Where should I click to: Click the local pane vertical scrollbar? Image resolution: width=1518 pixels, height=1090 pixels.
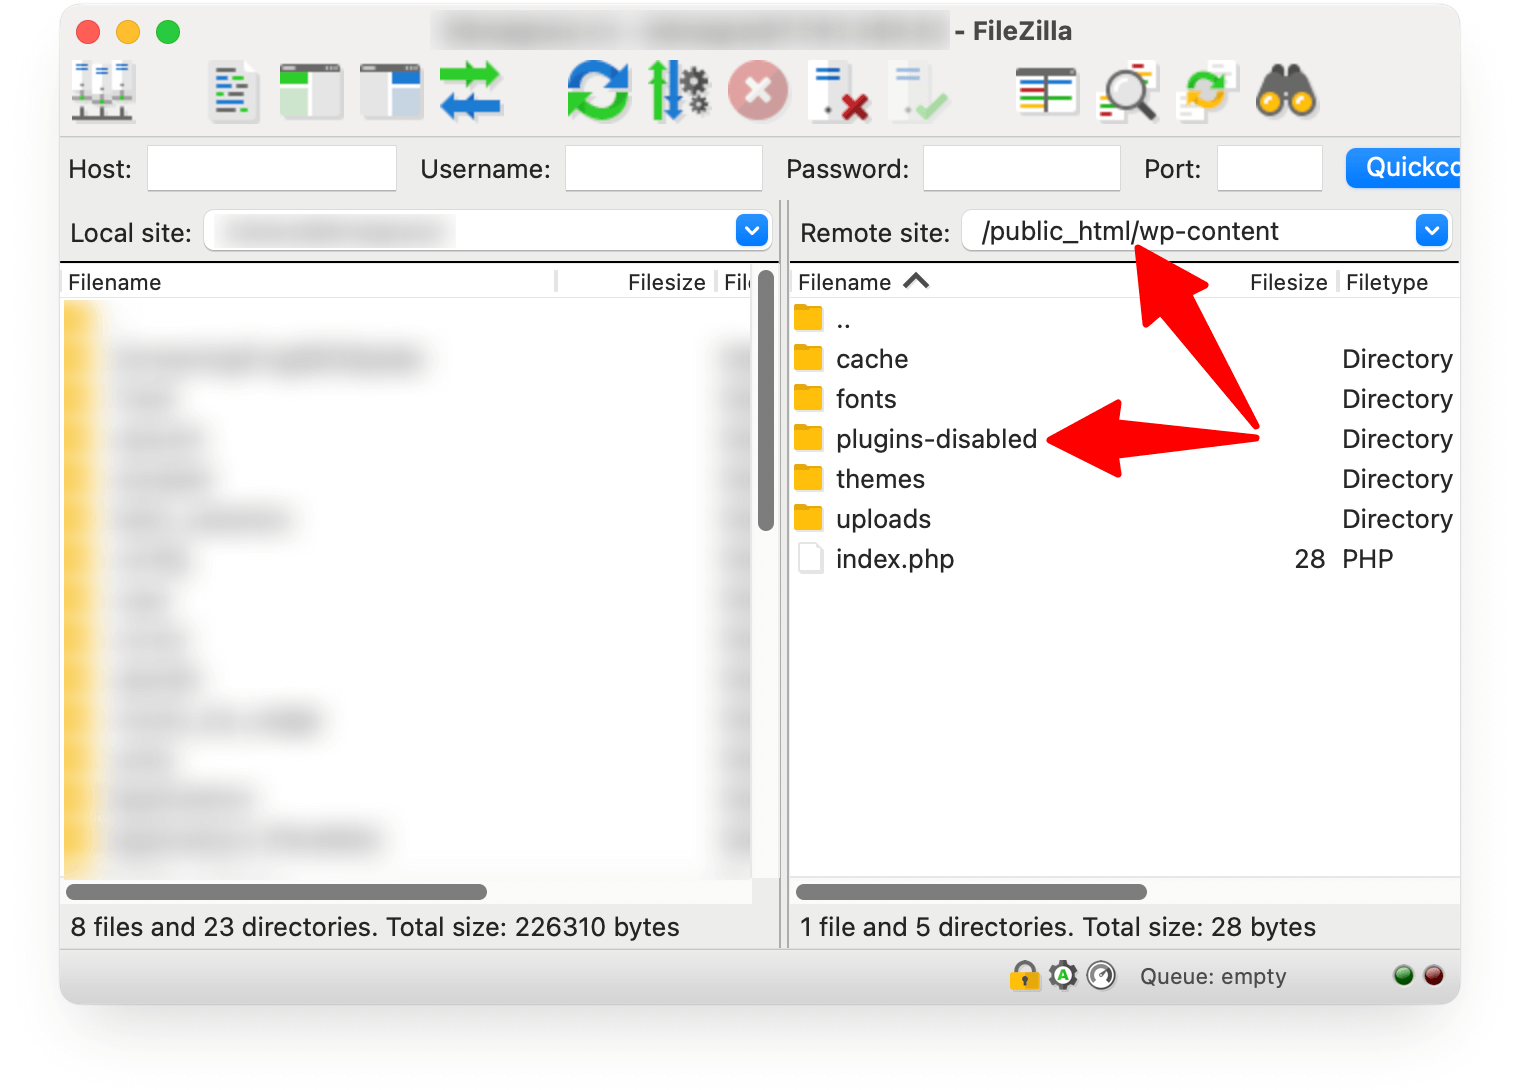(x=766, y=400)
